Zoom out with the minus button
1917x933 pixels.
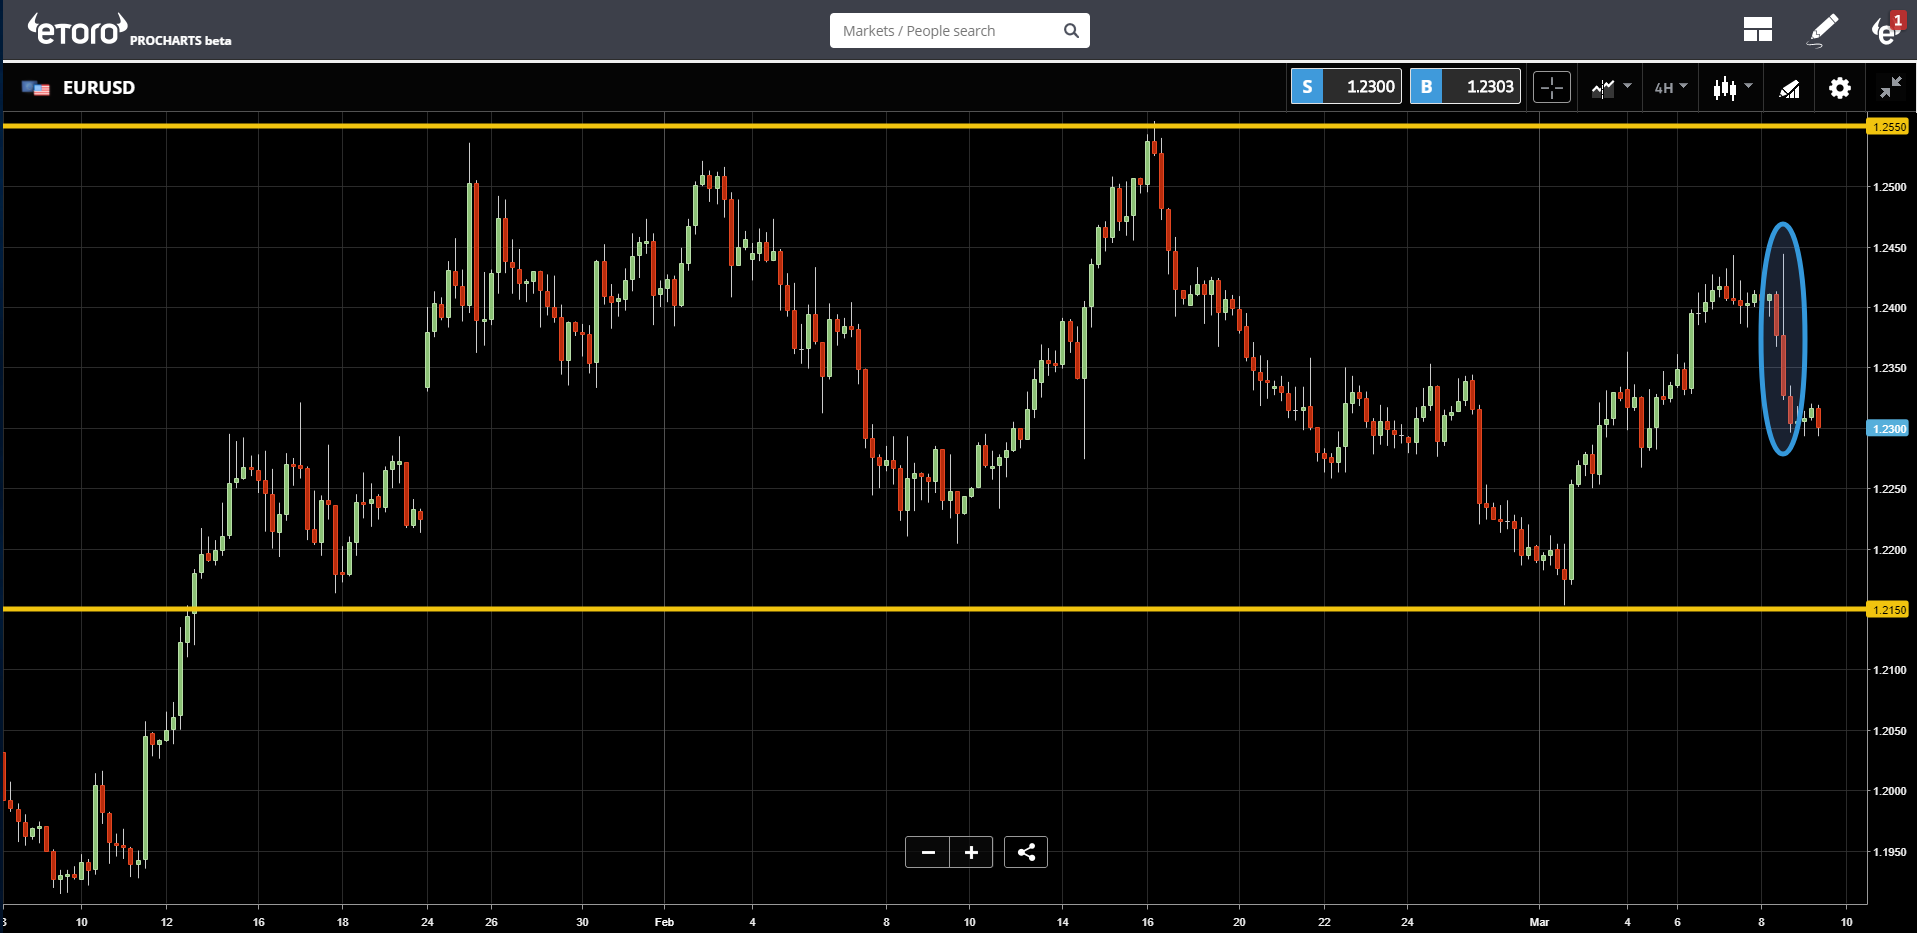(x=928, y=852)
